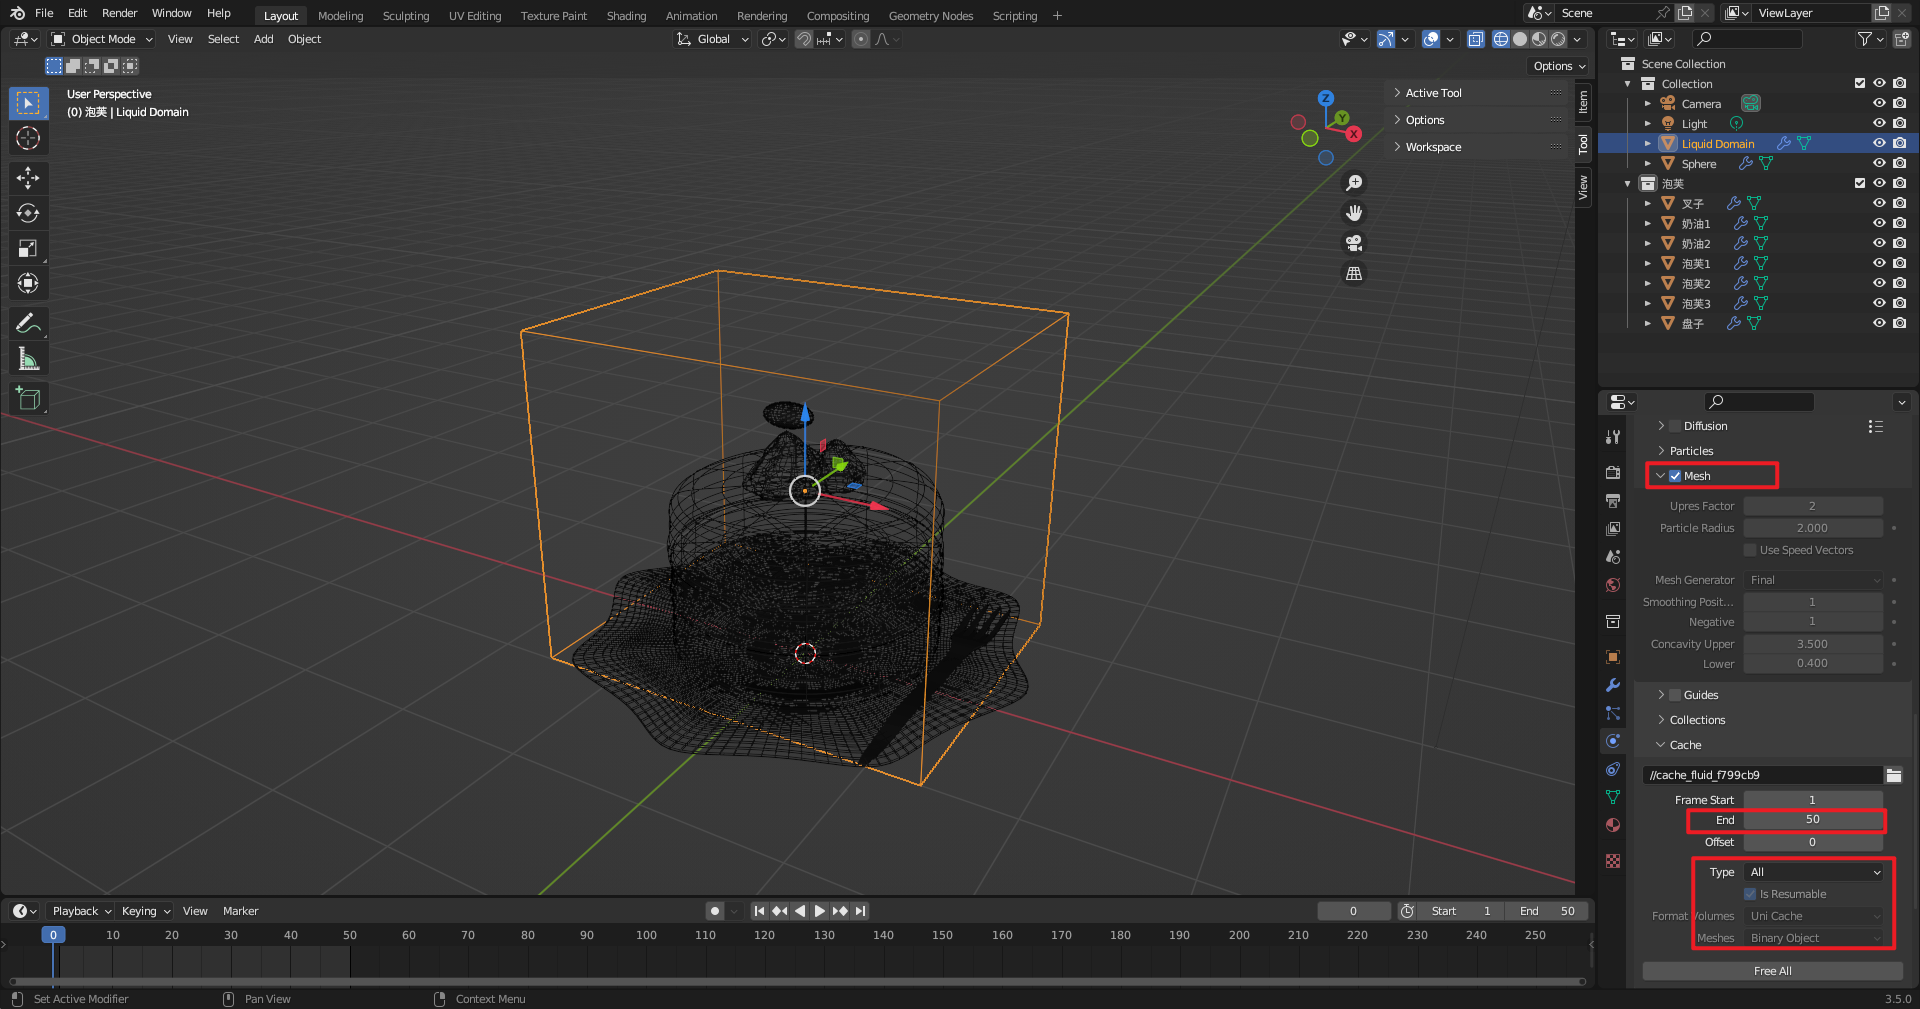Open viewport Options button
The width and height of the screenshot is (1920, 1009).
pyautogui.click(x=1559, y=66)
